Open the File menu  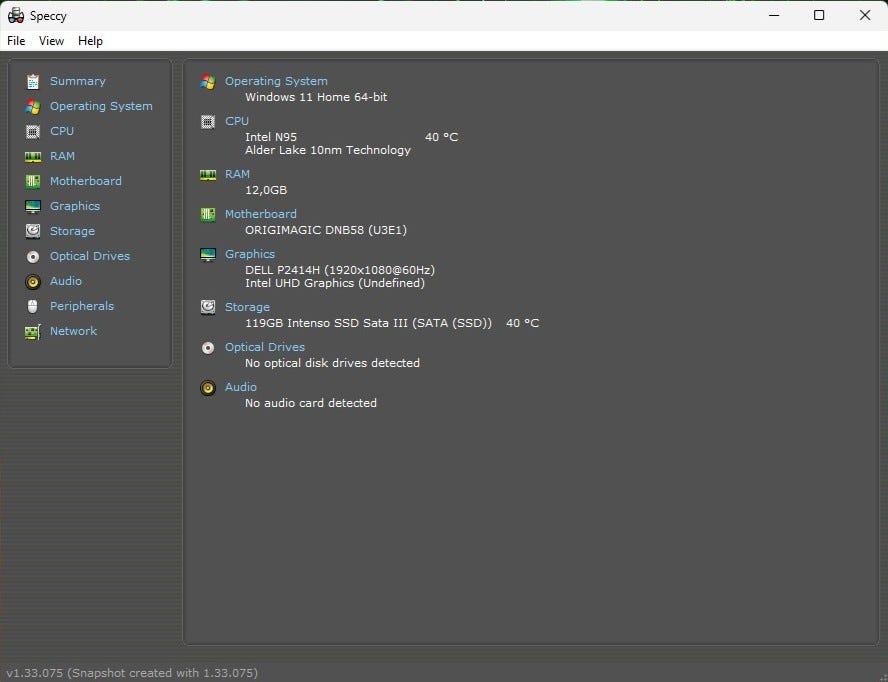pyautogui.click(x=16, y=41)
